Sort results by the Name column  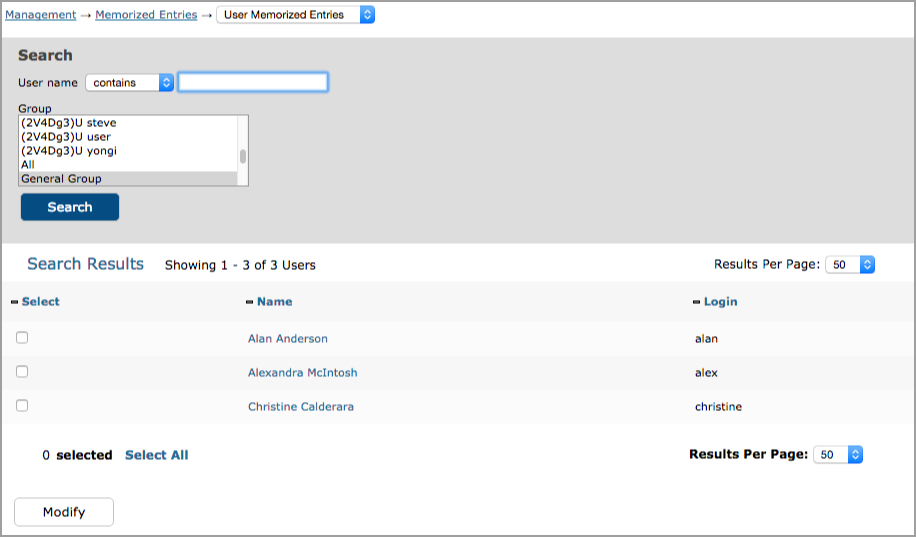[275, 302]
